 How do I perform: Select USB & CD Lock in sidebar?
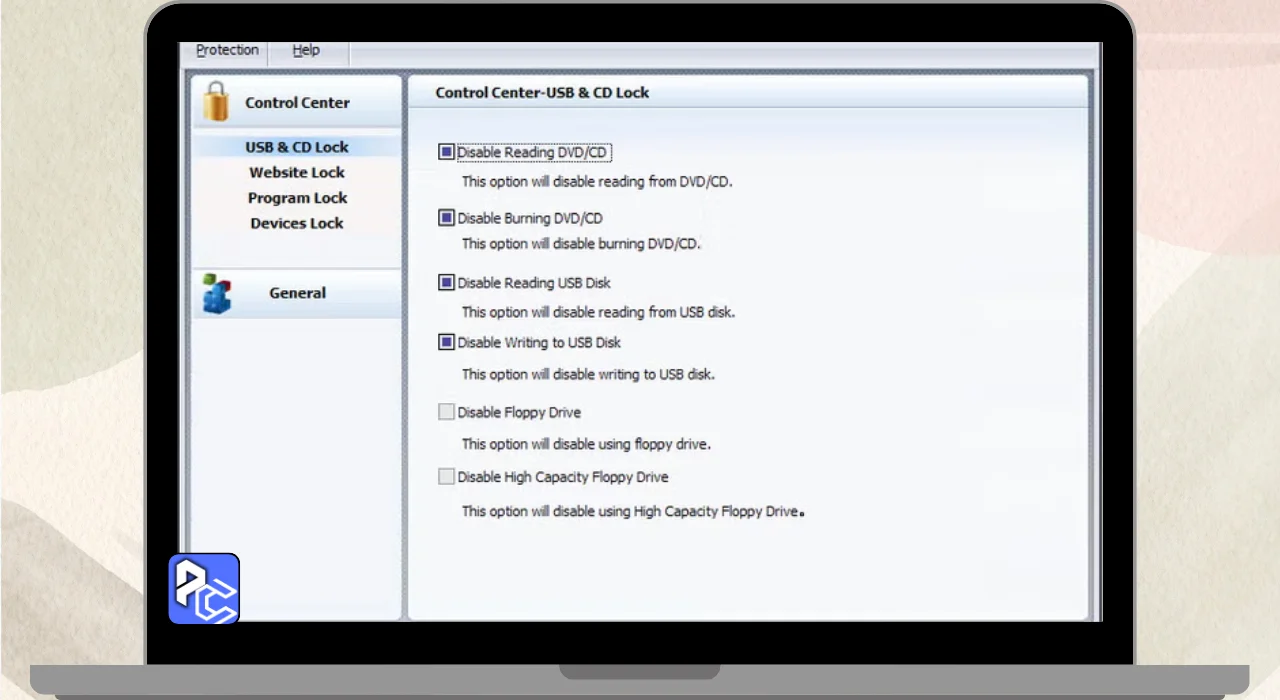[x=297, y=147]
